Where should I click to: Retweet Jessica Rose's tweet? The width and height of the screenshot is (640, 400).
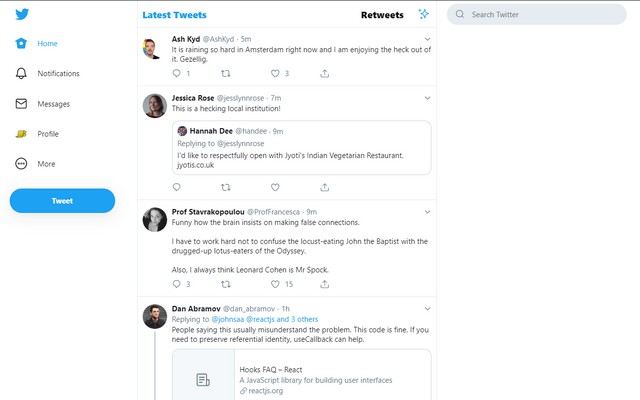point(225,187)
